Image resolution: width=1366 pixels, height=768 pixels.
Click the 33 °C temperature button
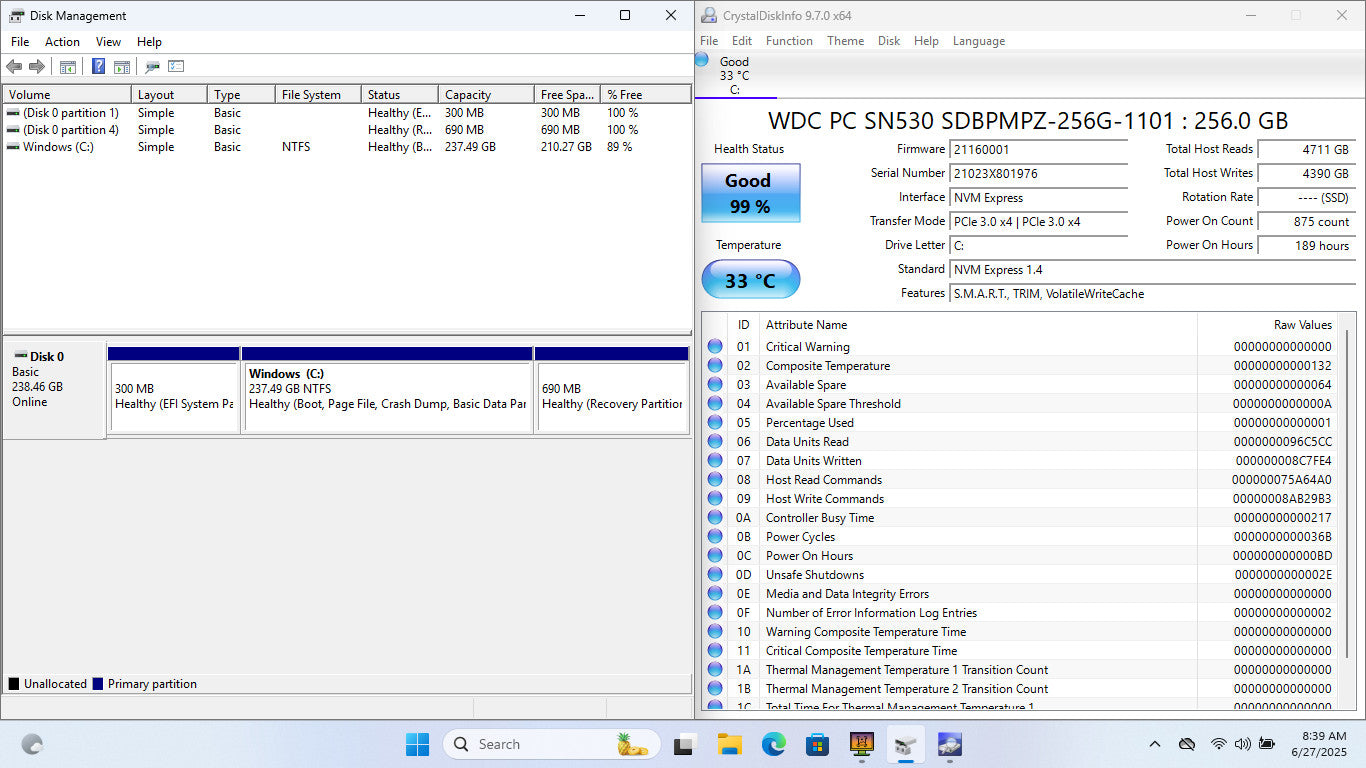pos(750,280)
